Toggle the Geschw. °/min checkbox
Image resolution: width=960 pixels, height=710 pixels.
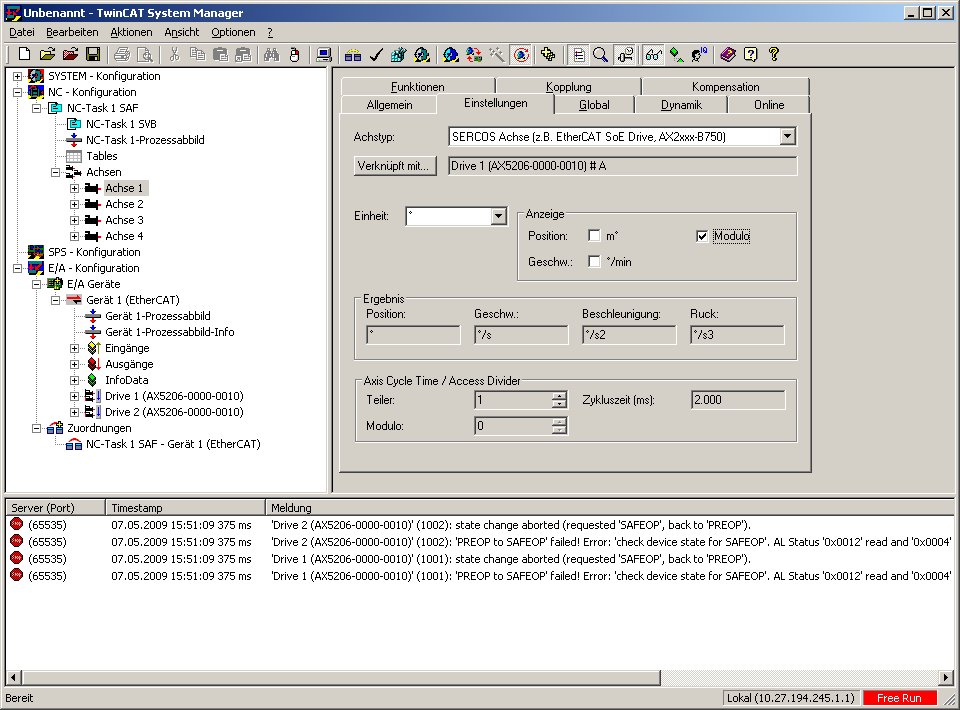pos(594,261)
